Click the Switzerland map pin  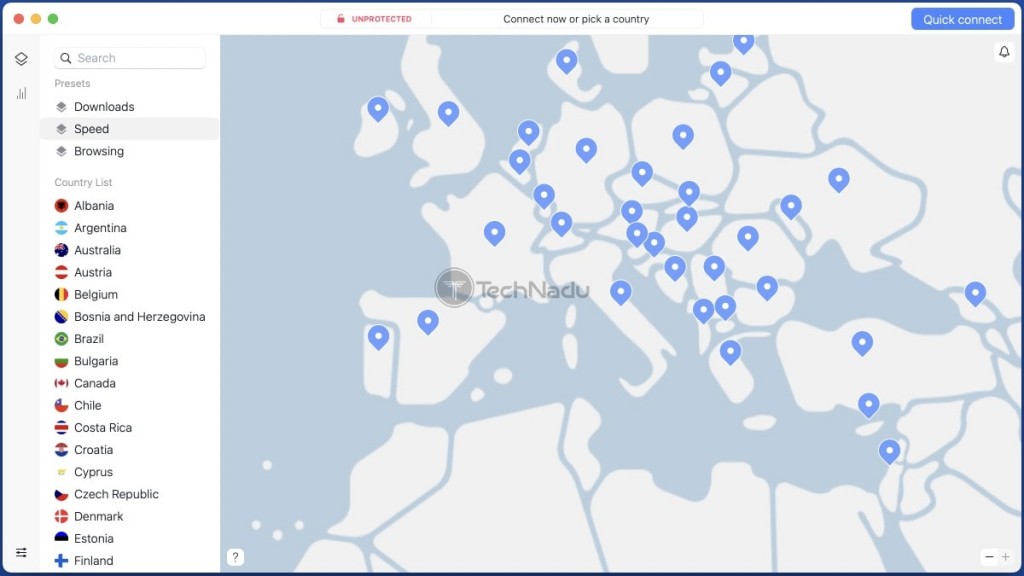tap(561, 223)
